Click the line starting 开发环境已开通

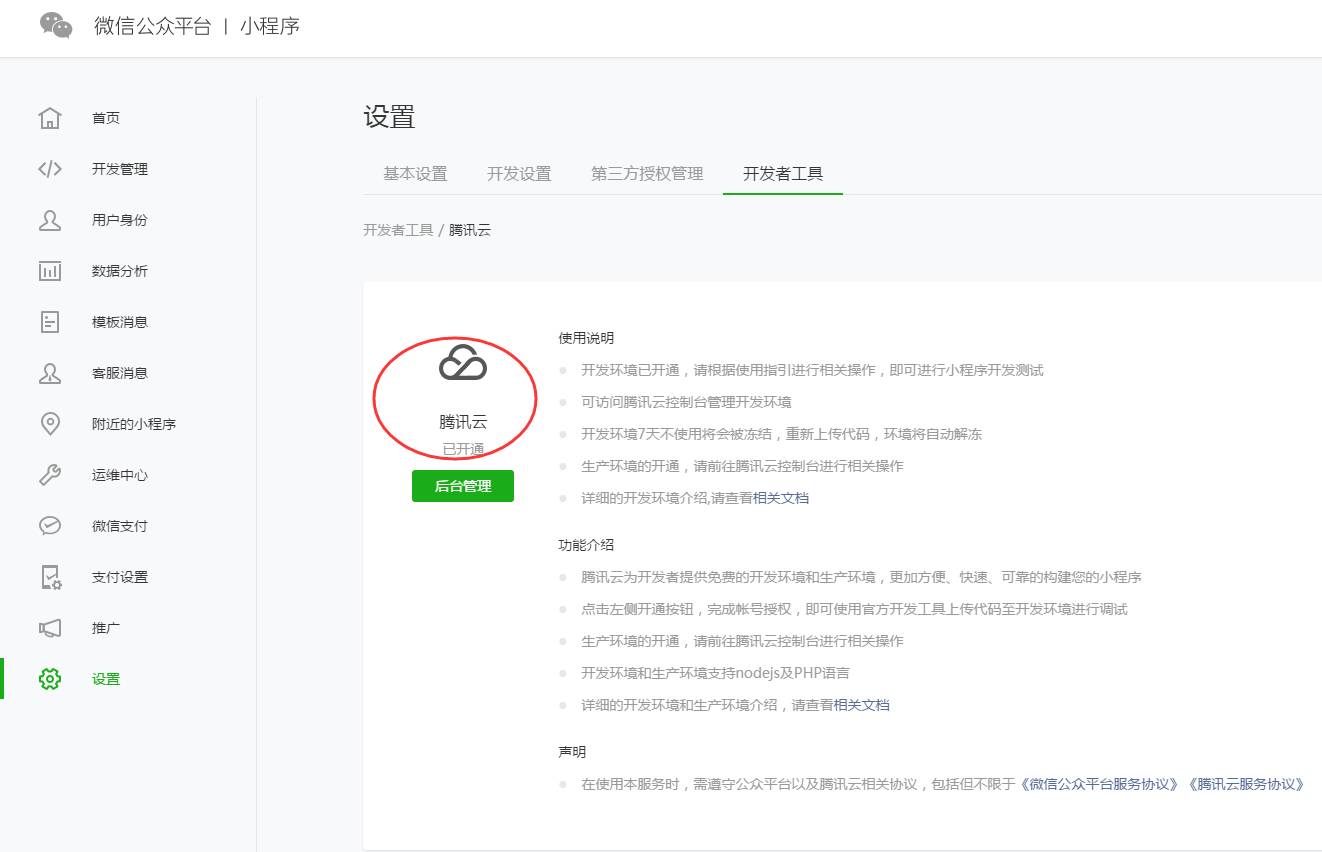click(812, 370)
